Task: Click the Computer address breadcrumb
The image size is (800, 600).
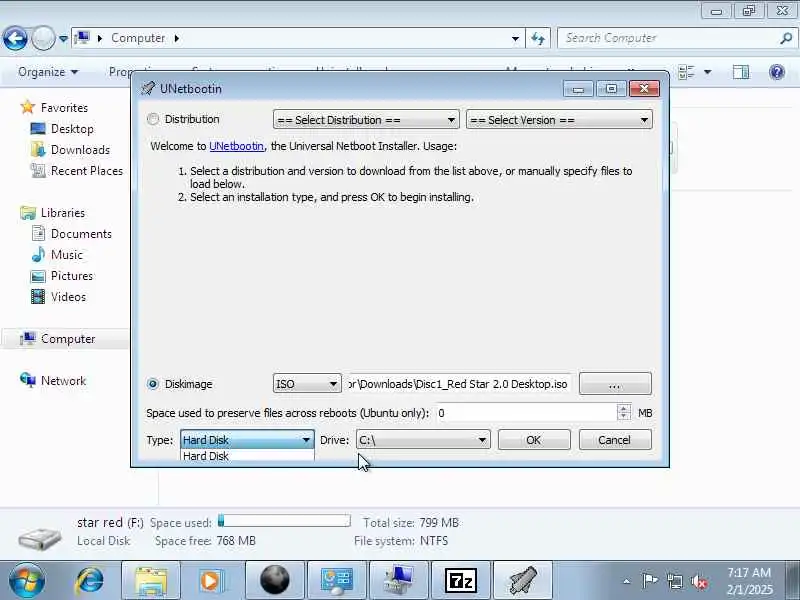Action: (138, 38)
